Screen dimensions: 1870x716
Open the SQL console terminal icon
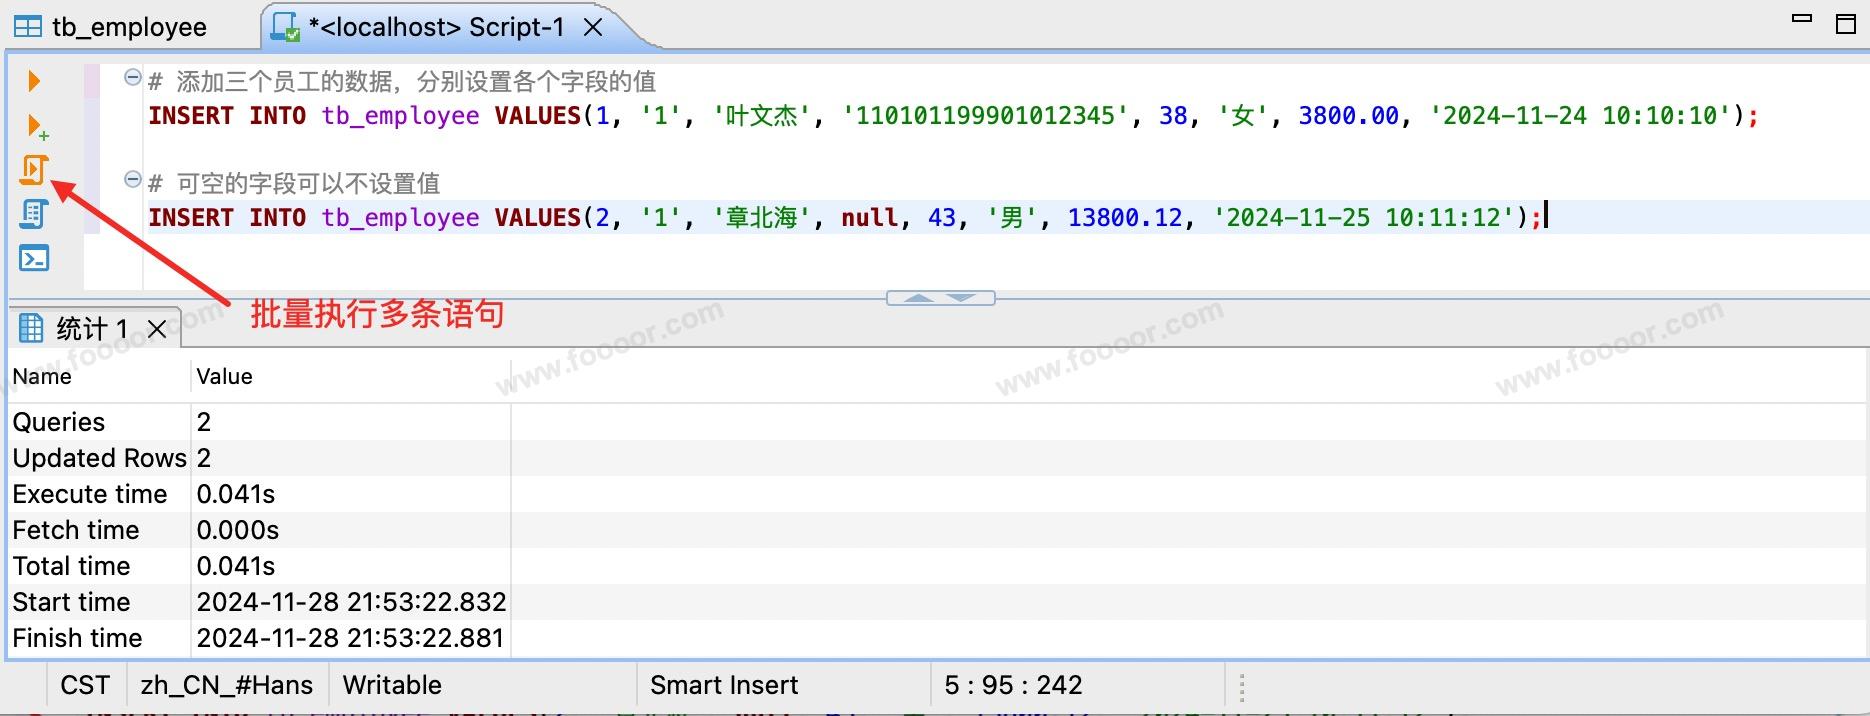pos(34,259)
